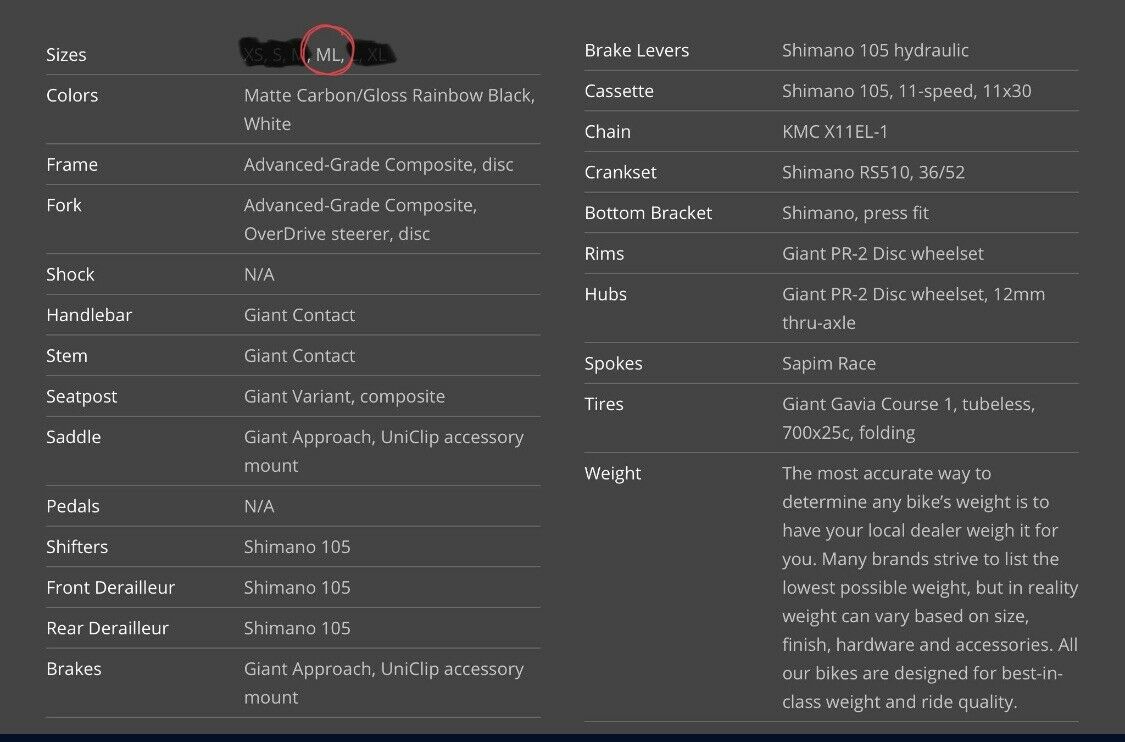This screenshot has width=1125, height=742.
Task: Select the Matte Carbon/Gloss Rainbow Black color text
Action: click(389, 96)
